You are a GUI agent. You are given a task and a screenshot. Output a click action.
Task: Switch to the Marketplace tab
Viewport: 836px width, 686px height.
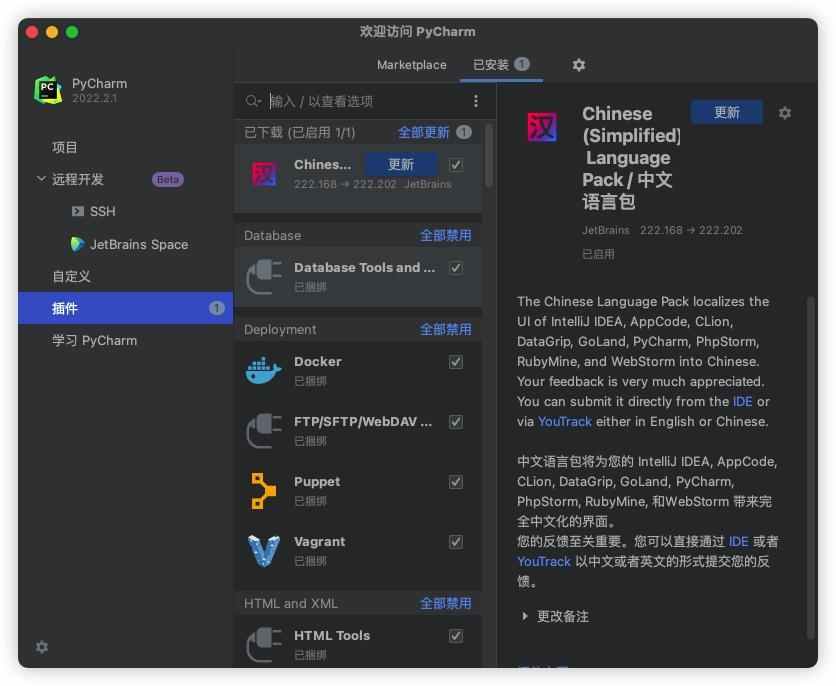point(412,65)
